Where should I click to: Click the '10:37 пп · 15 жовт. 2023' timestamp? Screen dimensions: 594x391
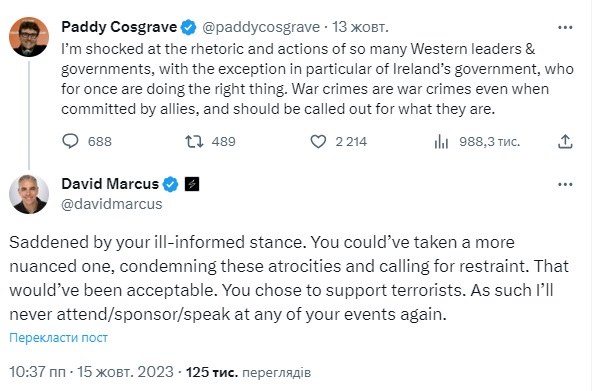pos(91,372)
